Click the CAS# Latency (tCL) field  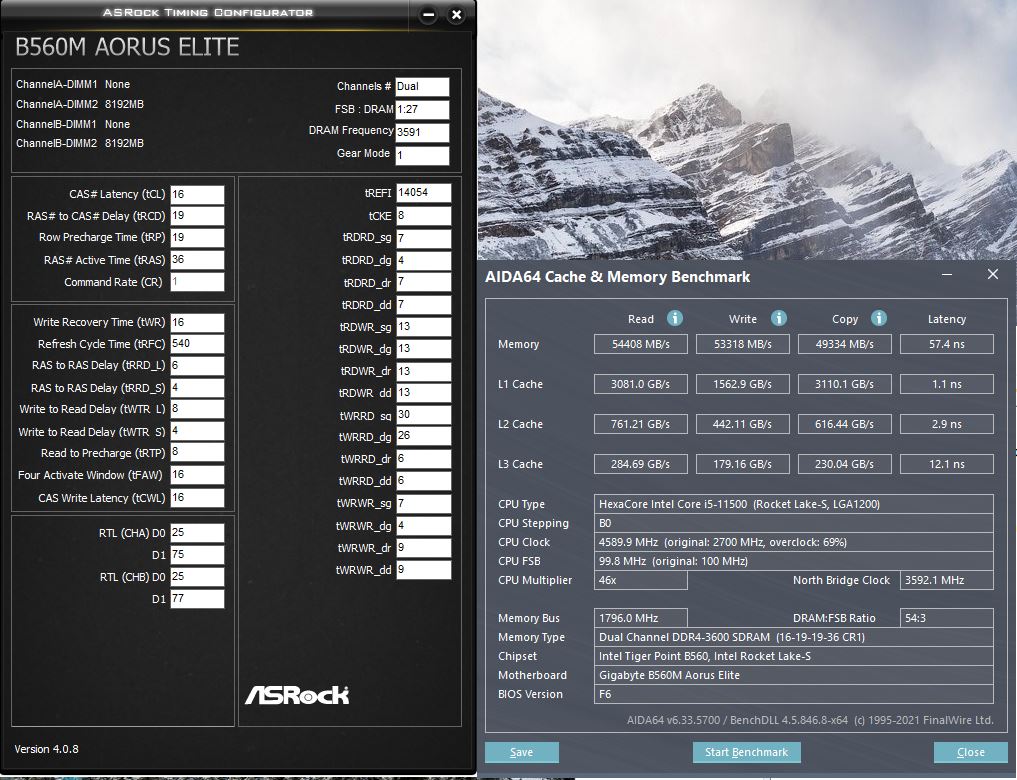click(197, 195)
